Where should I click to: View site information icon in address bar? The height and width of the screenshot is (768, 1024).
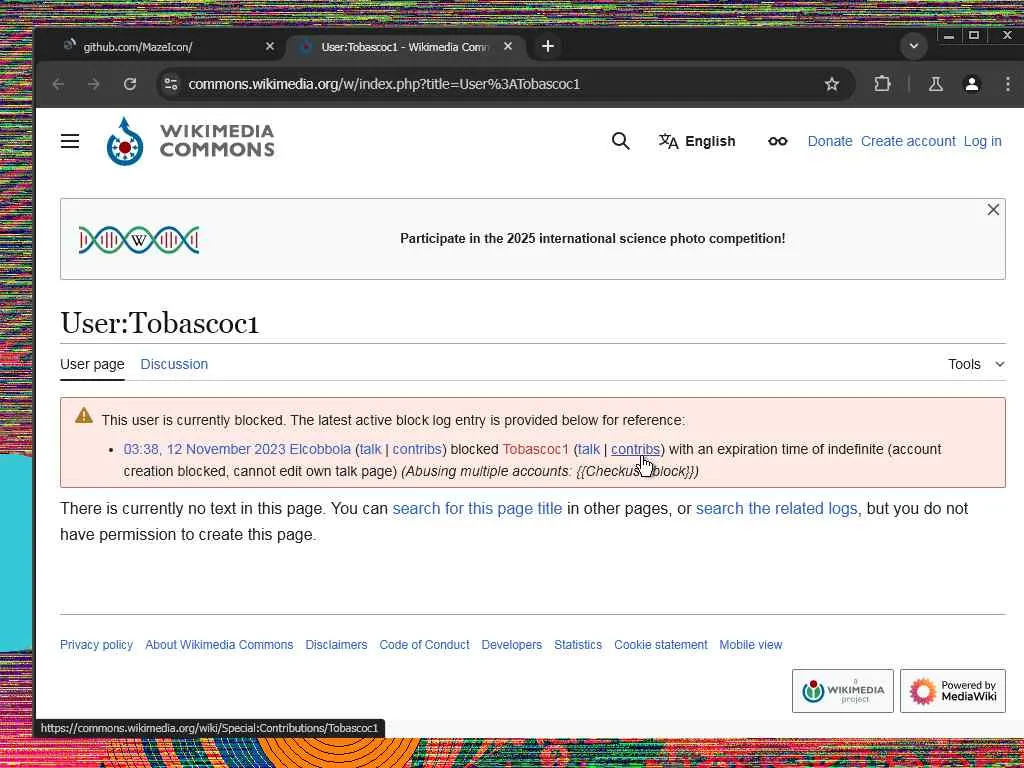coord(171,84)
